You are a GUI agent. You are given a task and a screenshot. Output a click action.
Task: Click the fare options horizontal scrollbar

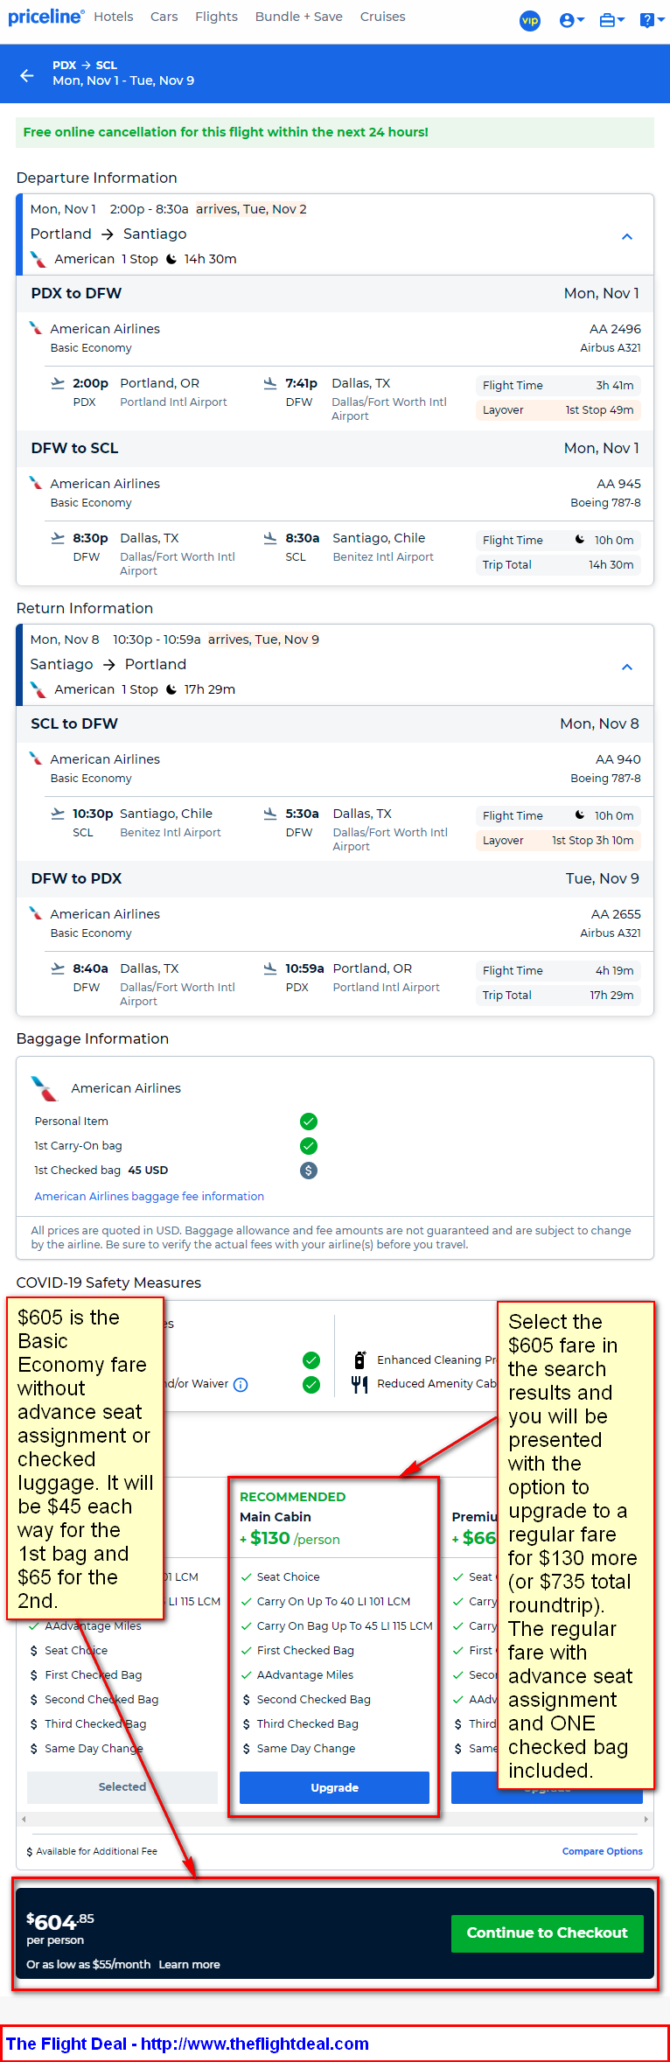coord(334,1819)
